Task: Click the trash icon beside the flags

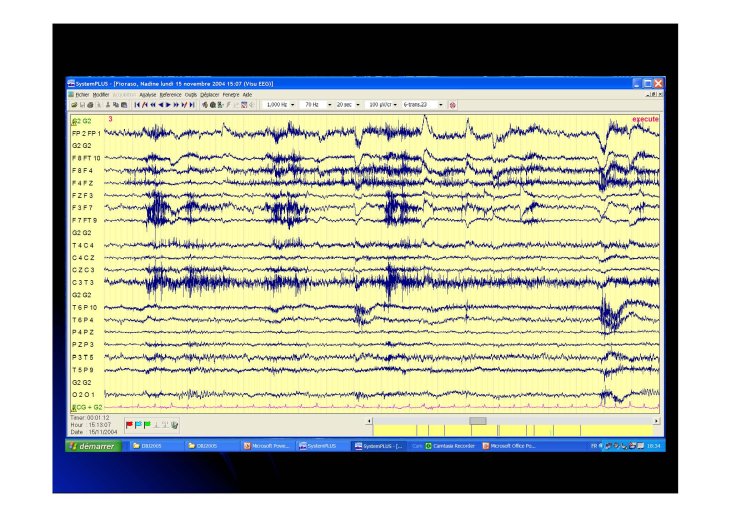Action: tap(174, 424)
